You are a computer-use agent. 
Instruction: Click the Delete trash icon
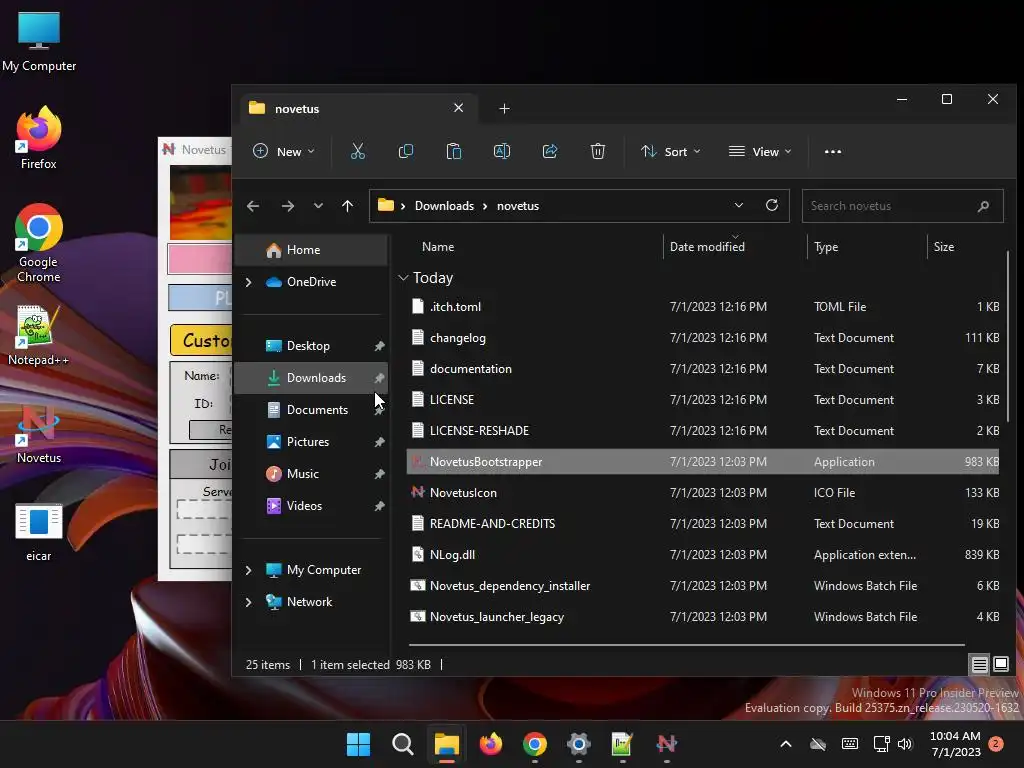(x=598, y=152)
